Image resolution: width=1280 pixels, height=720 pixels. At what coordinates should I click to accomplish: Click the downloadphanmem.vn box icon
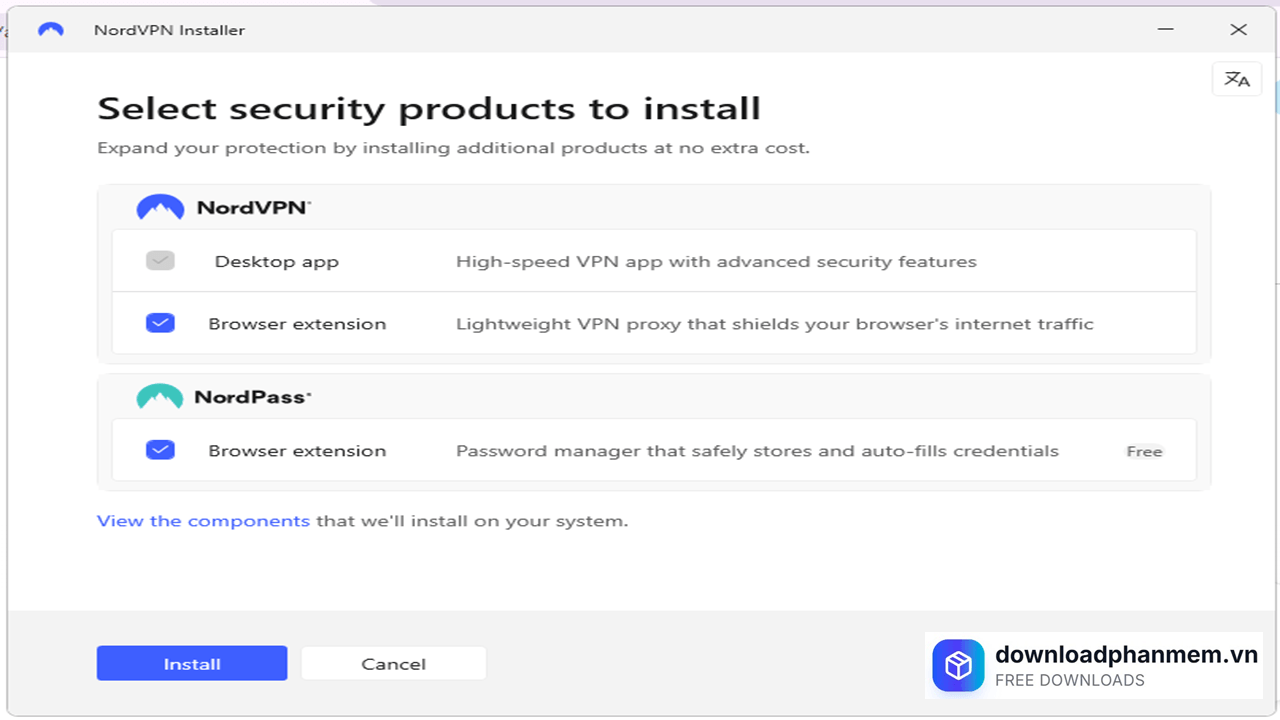[x=958, y=666]
